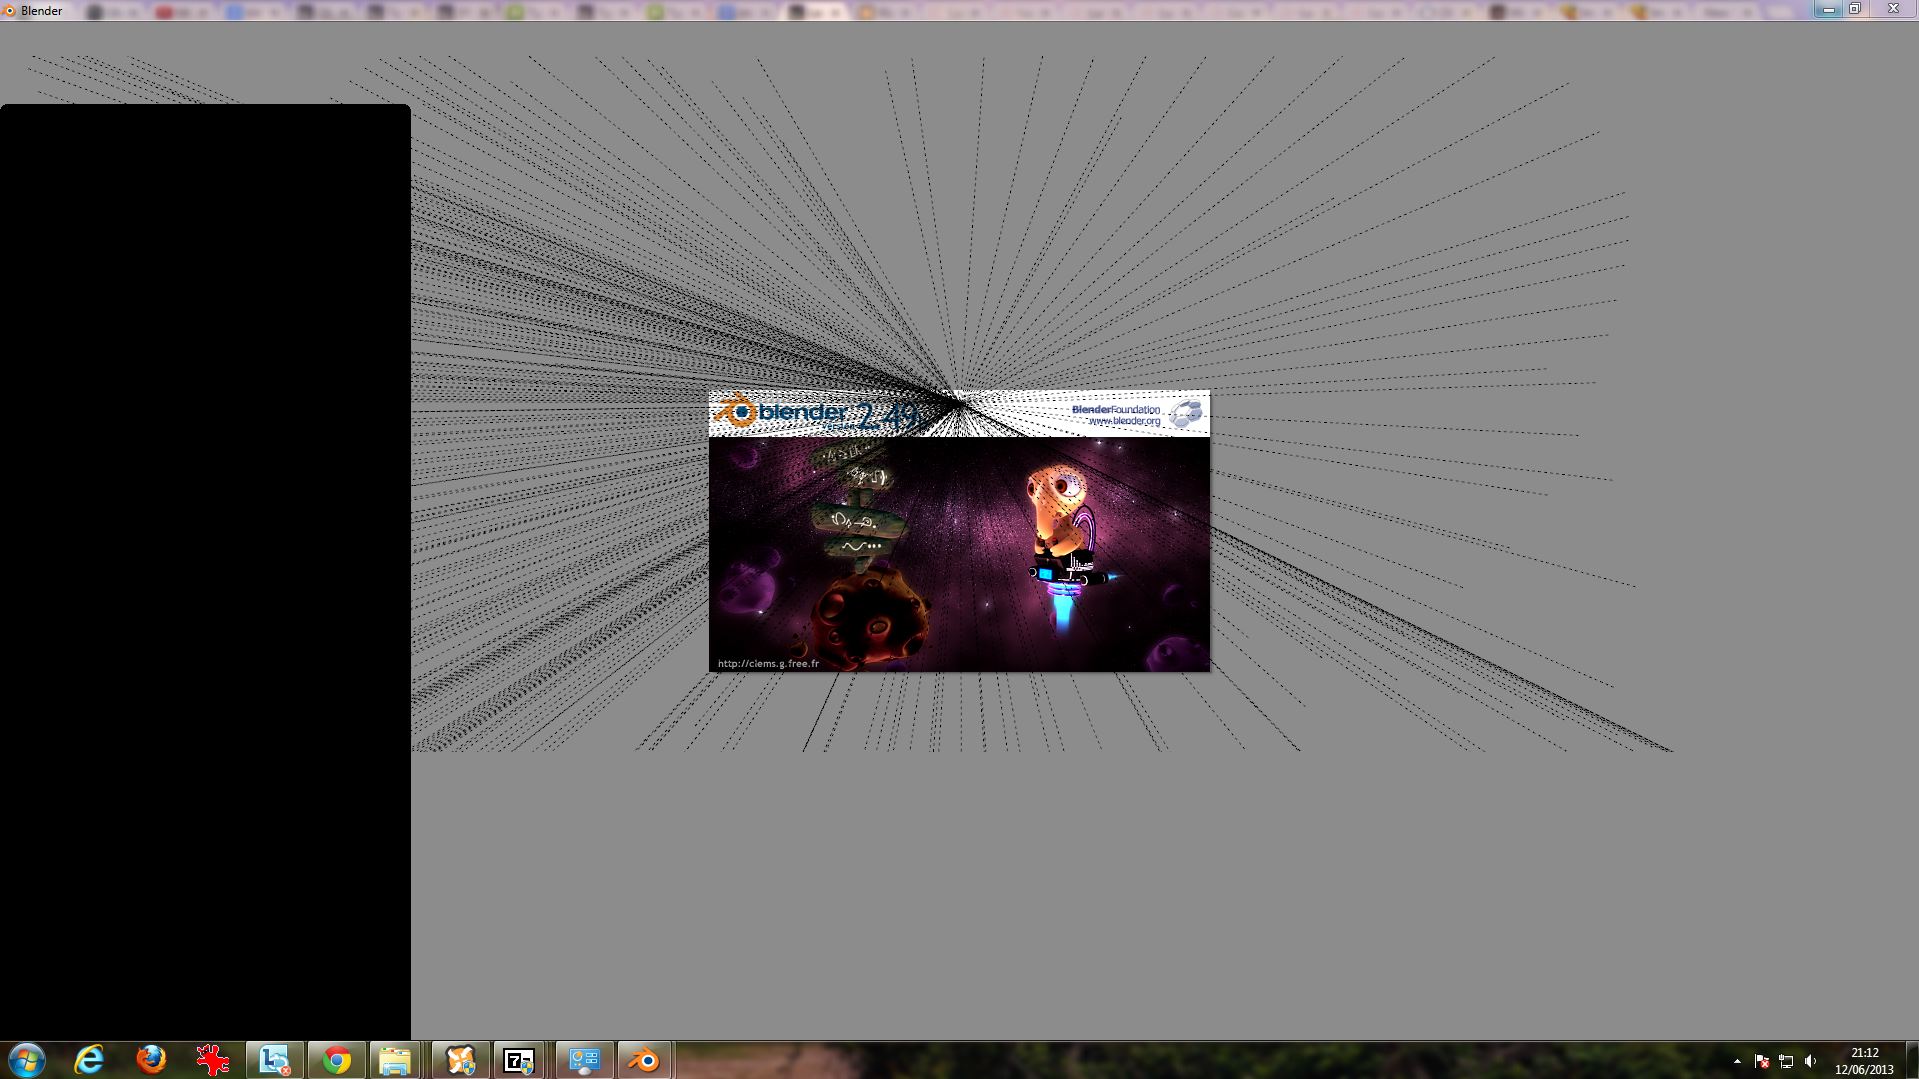Open the red splat icon application
This screenshot has height=1079, width=1919.
click(212, 1060)
